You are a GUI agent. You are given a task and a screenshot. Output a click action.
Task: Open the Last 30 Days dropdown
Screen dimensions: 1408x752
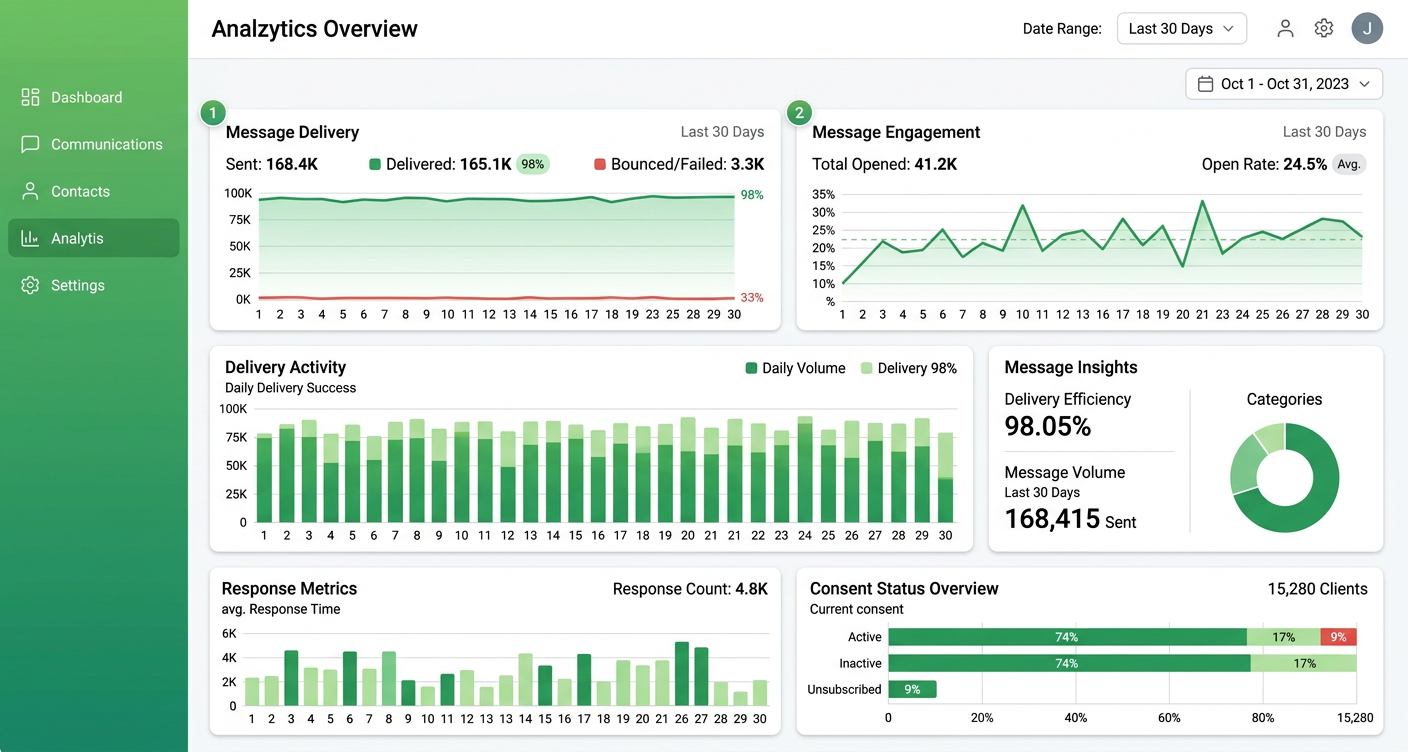click(x=1182, y=28)
